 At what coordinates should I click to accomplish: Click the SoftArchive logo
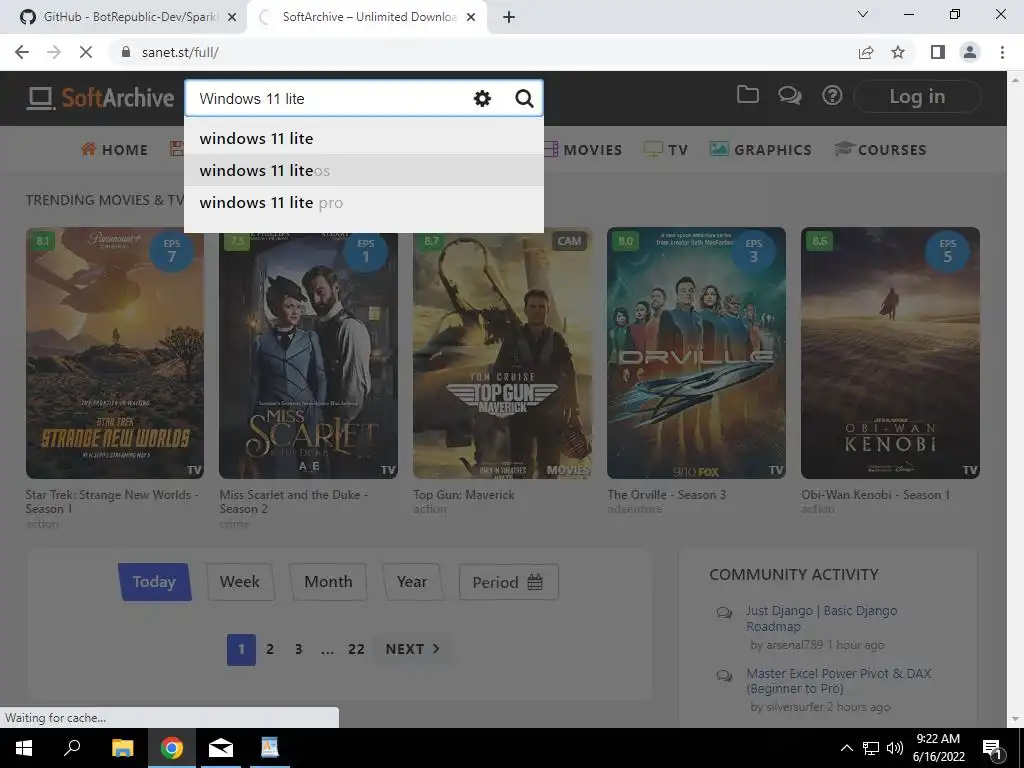101,98
